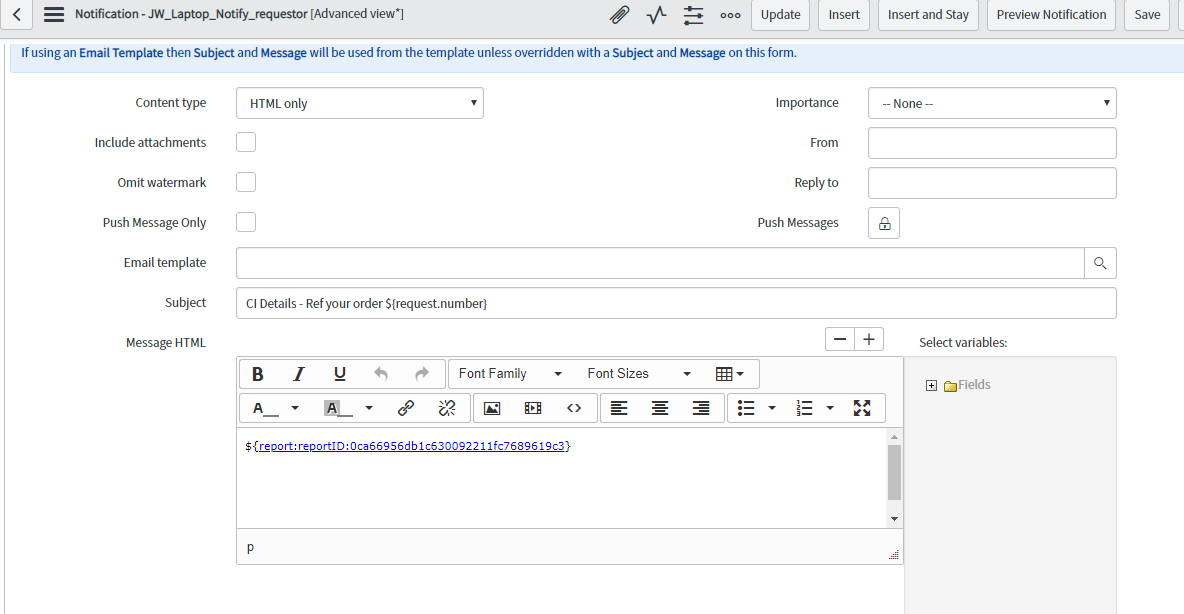
Task: Click the editor resize grip handle
Action: pos(894,555)
